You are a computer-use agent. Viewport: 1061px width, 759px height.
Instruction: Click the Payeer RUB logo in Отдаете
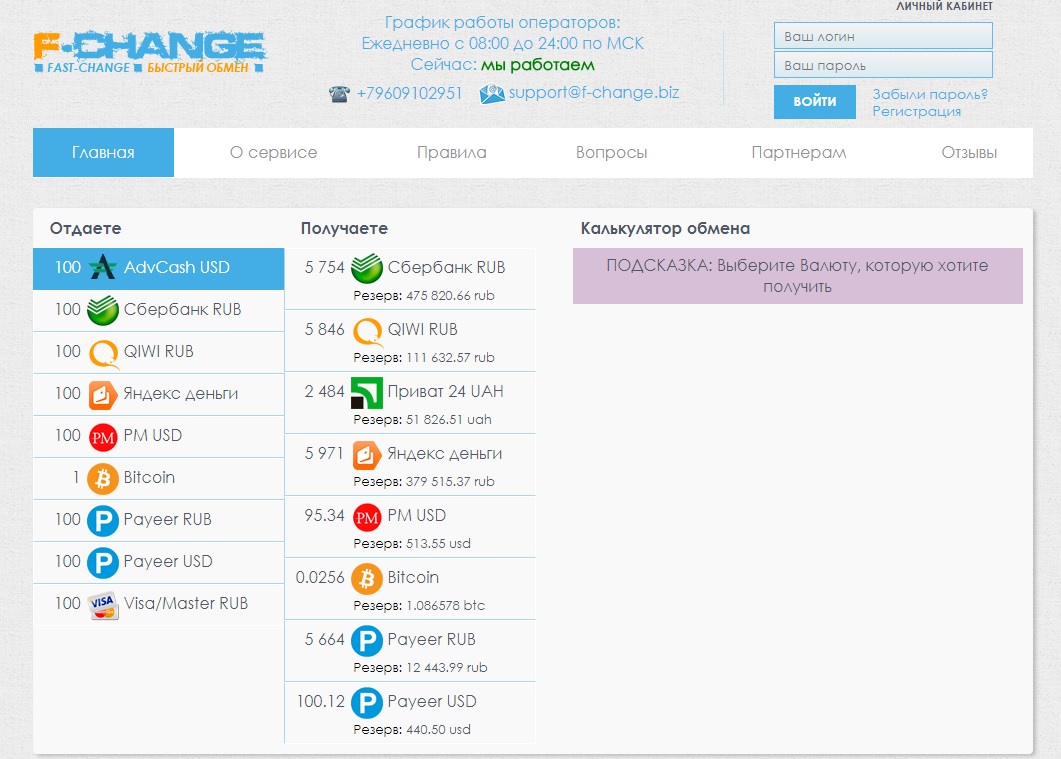coord(103,521)
